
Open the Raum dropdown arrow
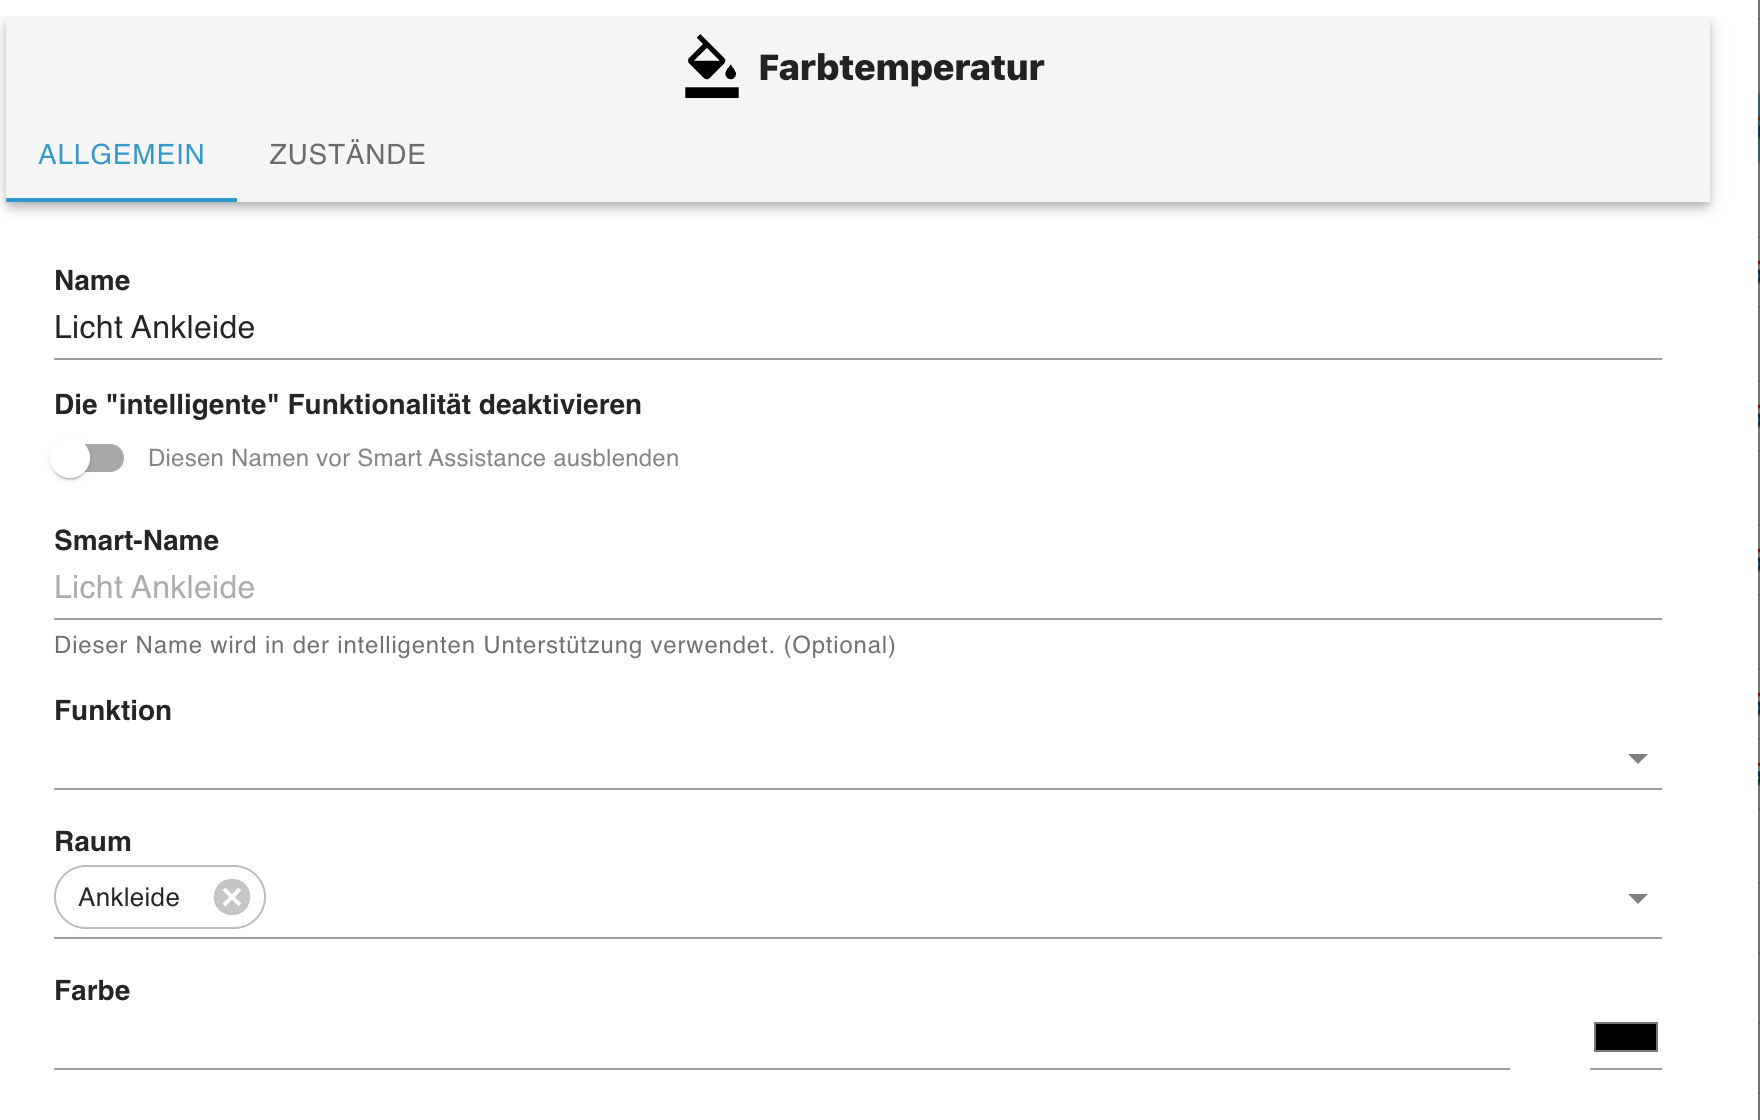[x=1637, y=898]
